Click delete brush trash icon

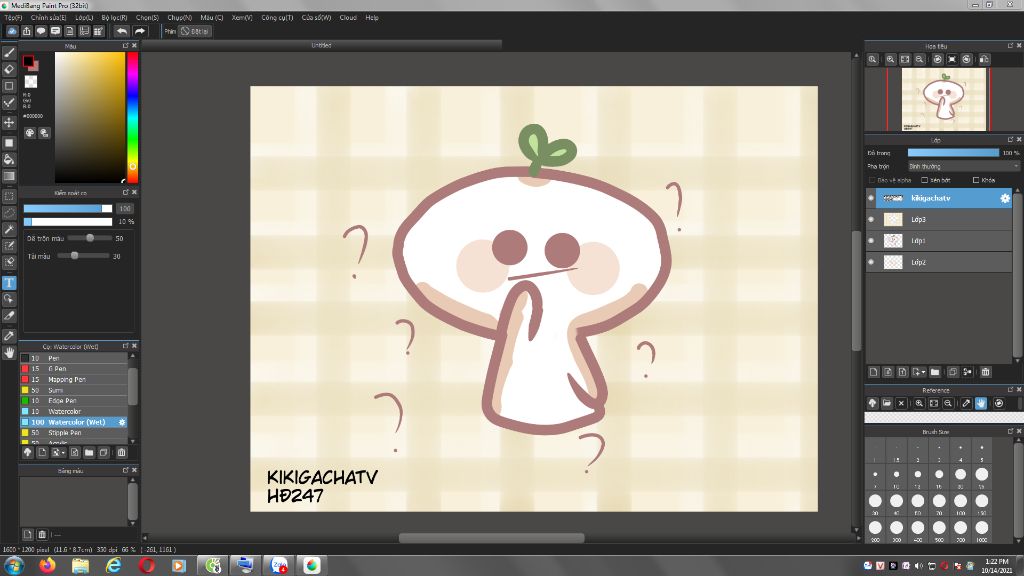pos(121,453)
